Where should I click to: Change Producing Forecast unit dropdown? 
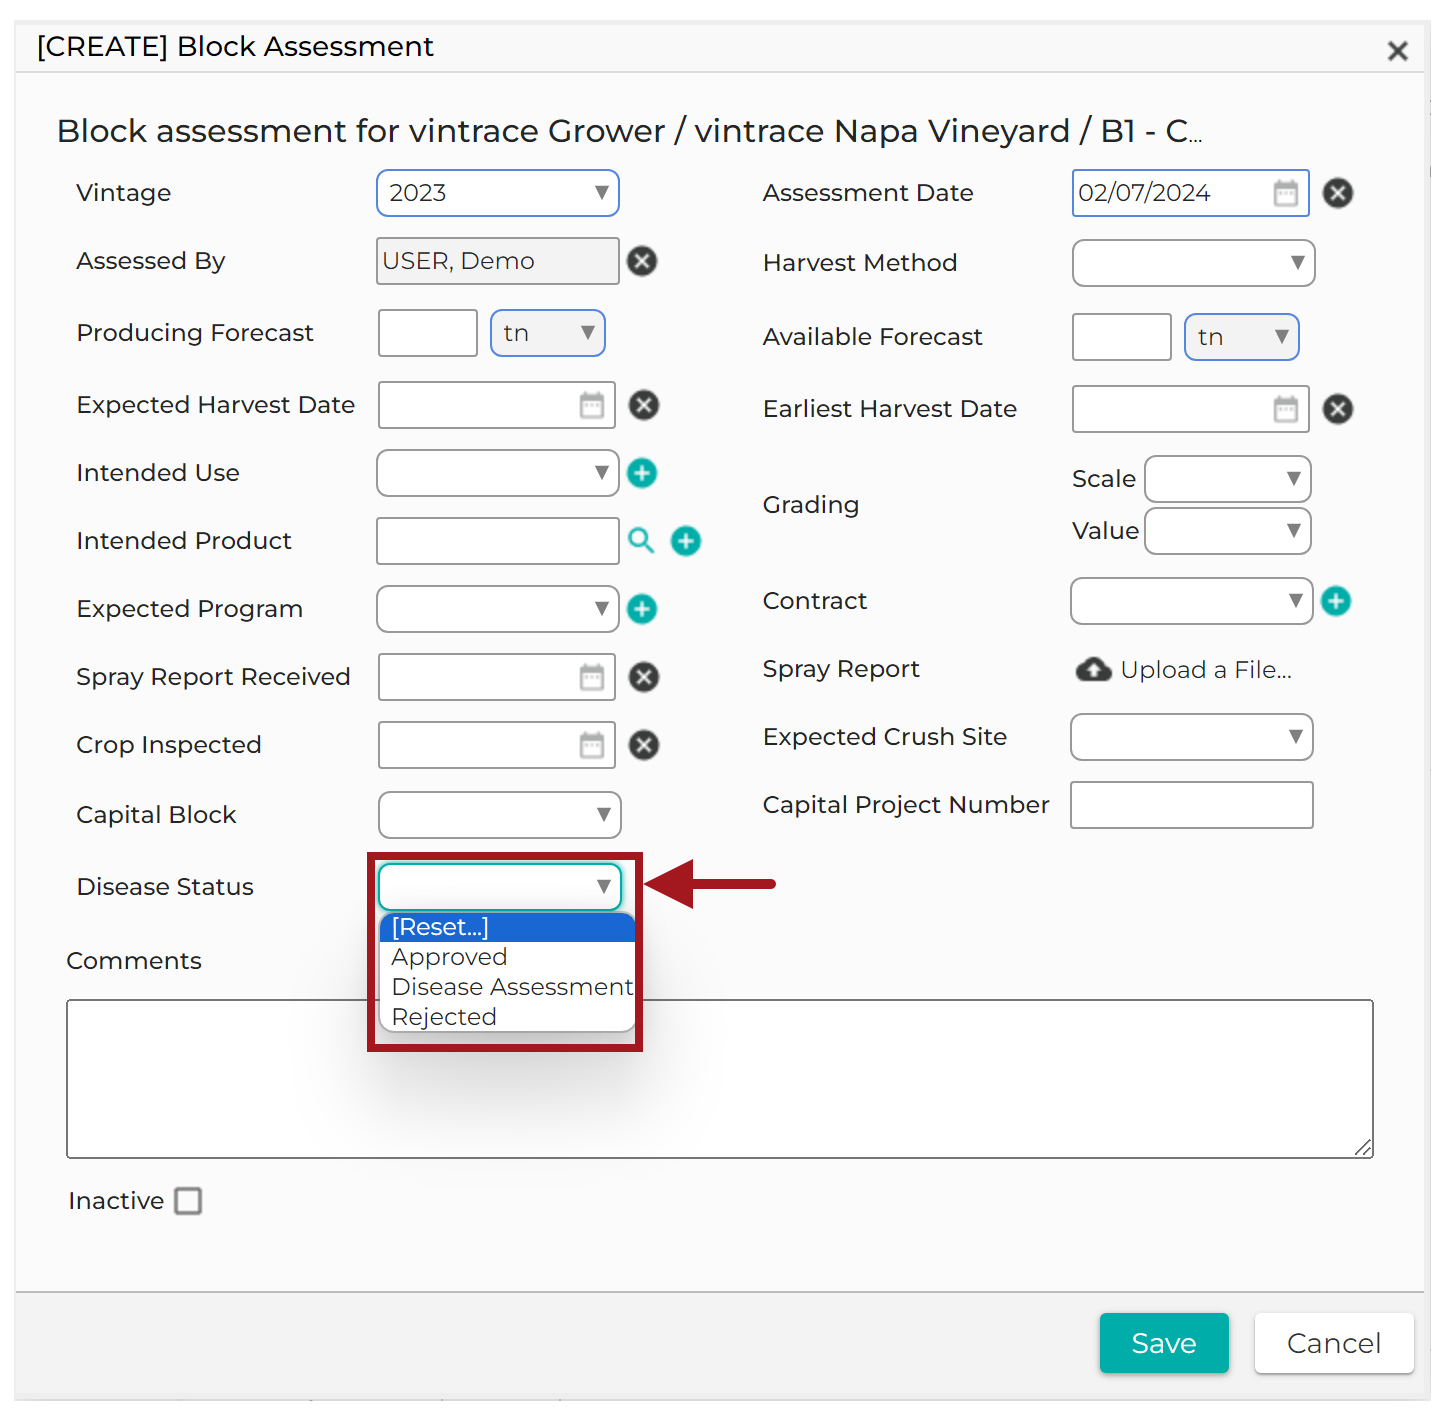tap(548, 333)
